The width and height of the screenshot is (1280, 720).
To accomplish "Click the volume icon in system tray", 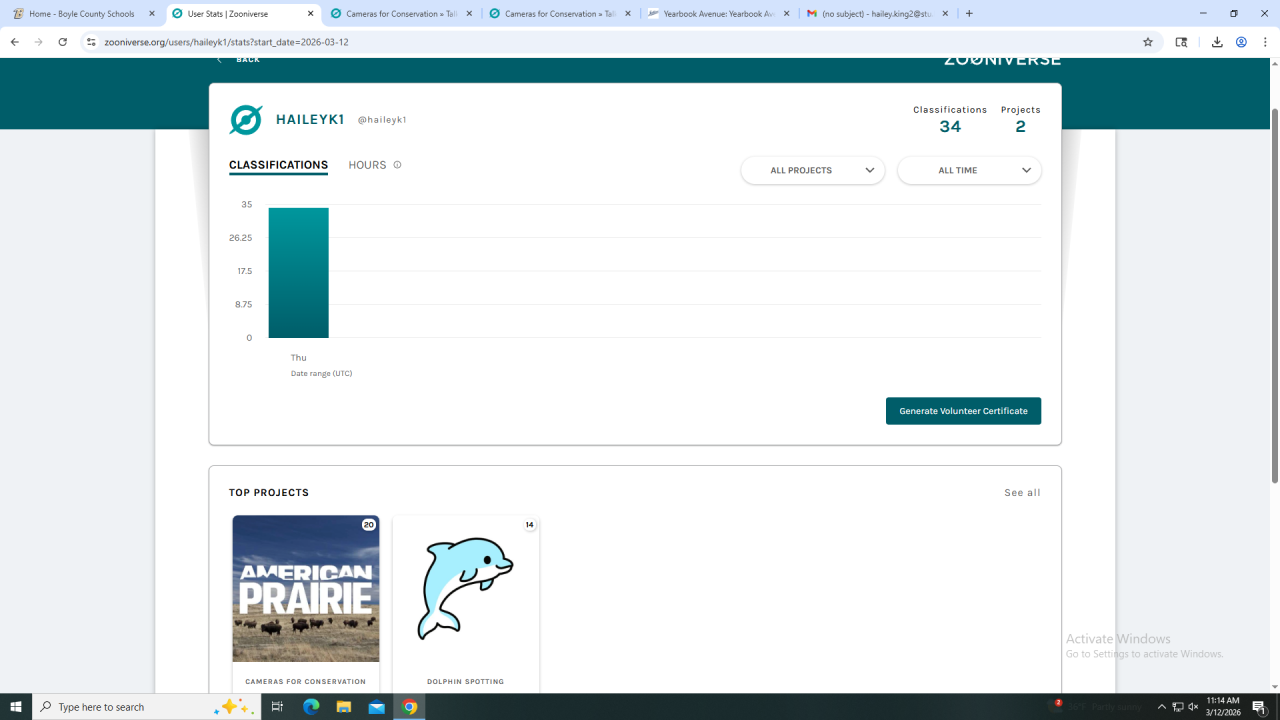I will (x=1194, y=707).
